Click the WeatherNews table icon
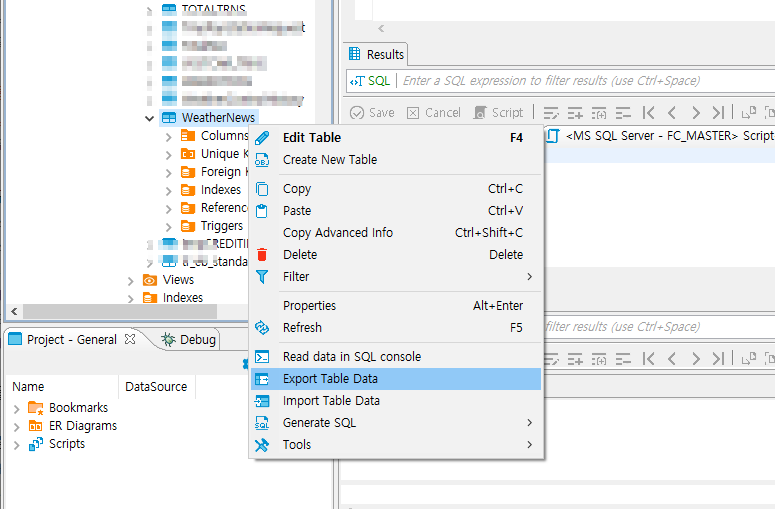Viewport: 775px width, 509px height. pyautogui.click(x=169, y=118)
